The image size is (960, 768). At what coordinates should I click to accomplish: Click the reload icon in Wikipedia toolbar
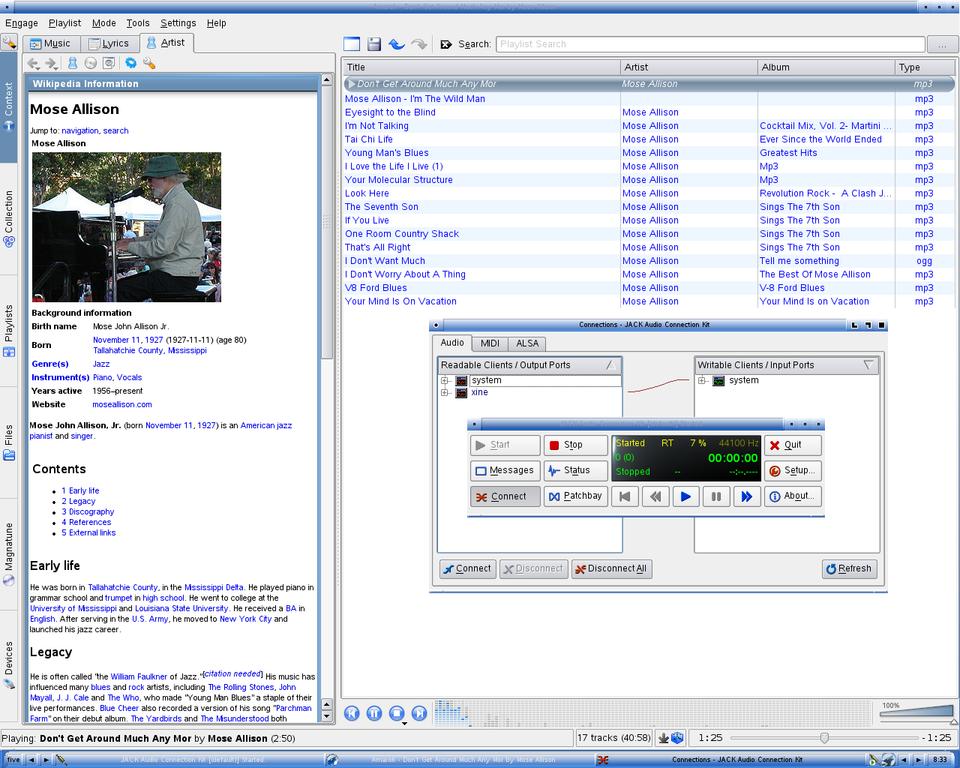point(130,63)
